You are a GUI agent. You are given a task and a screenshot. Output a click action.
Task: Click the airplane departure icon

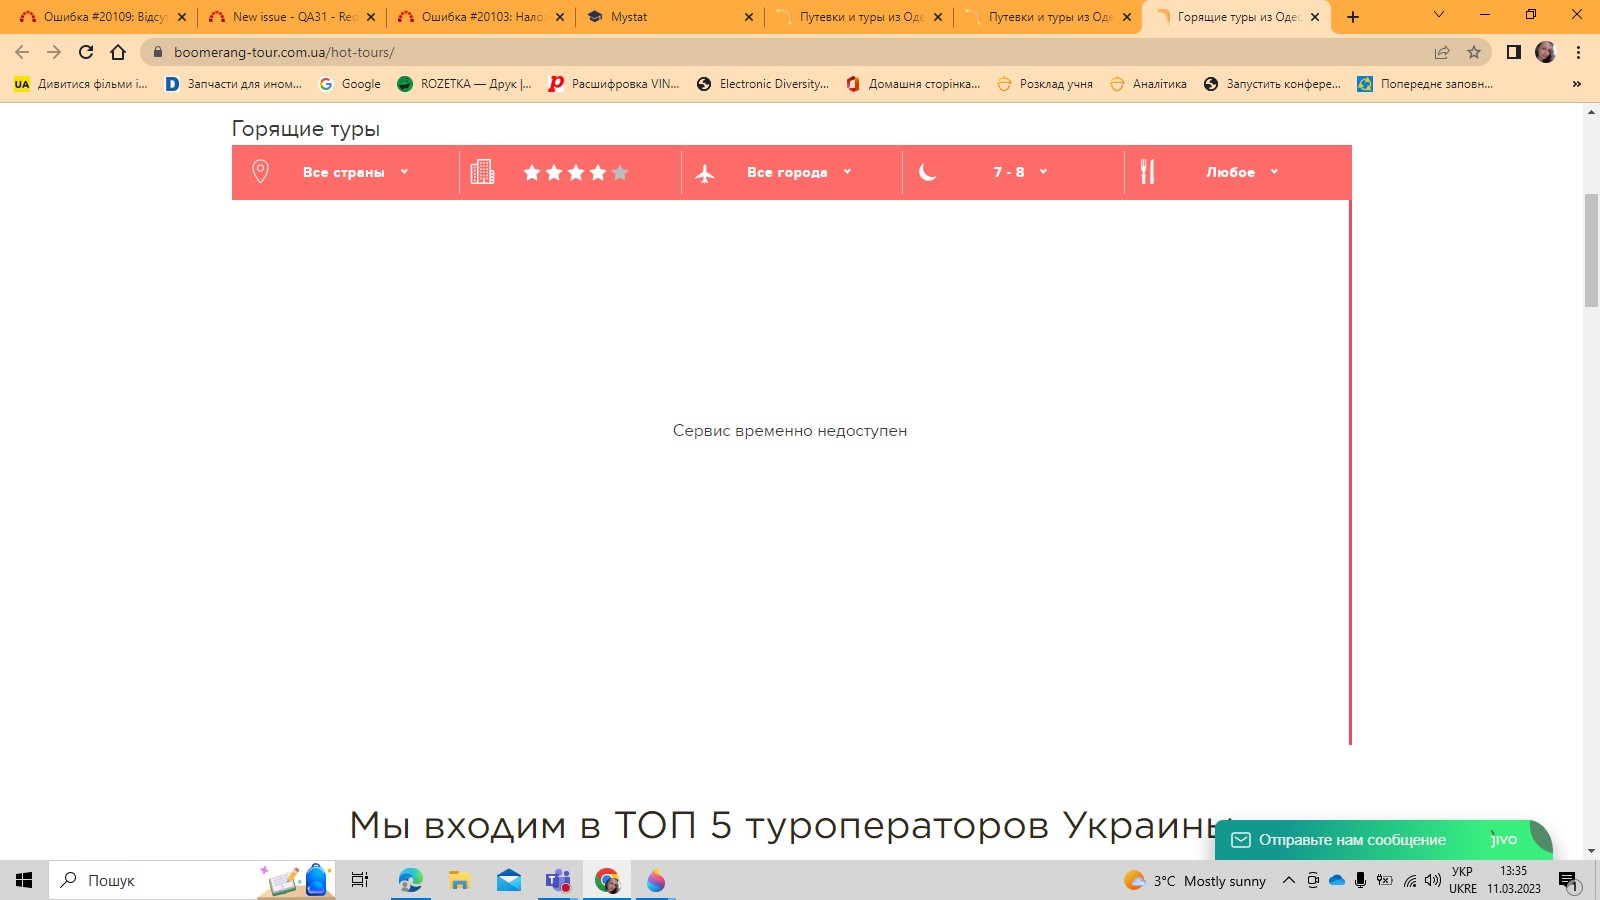(x=705, y=173)
